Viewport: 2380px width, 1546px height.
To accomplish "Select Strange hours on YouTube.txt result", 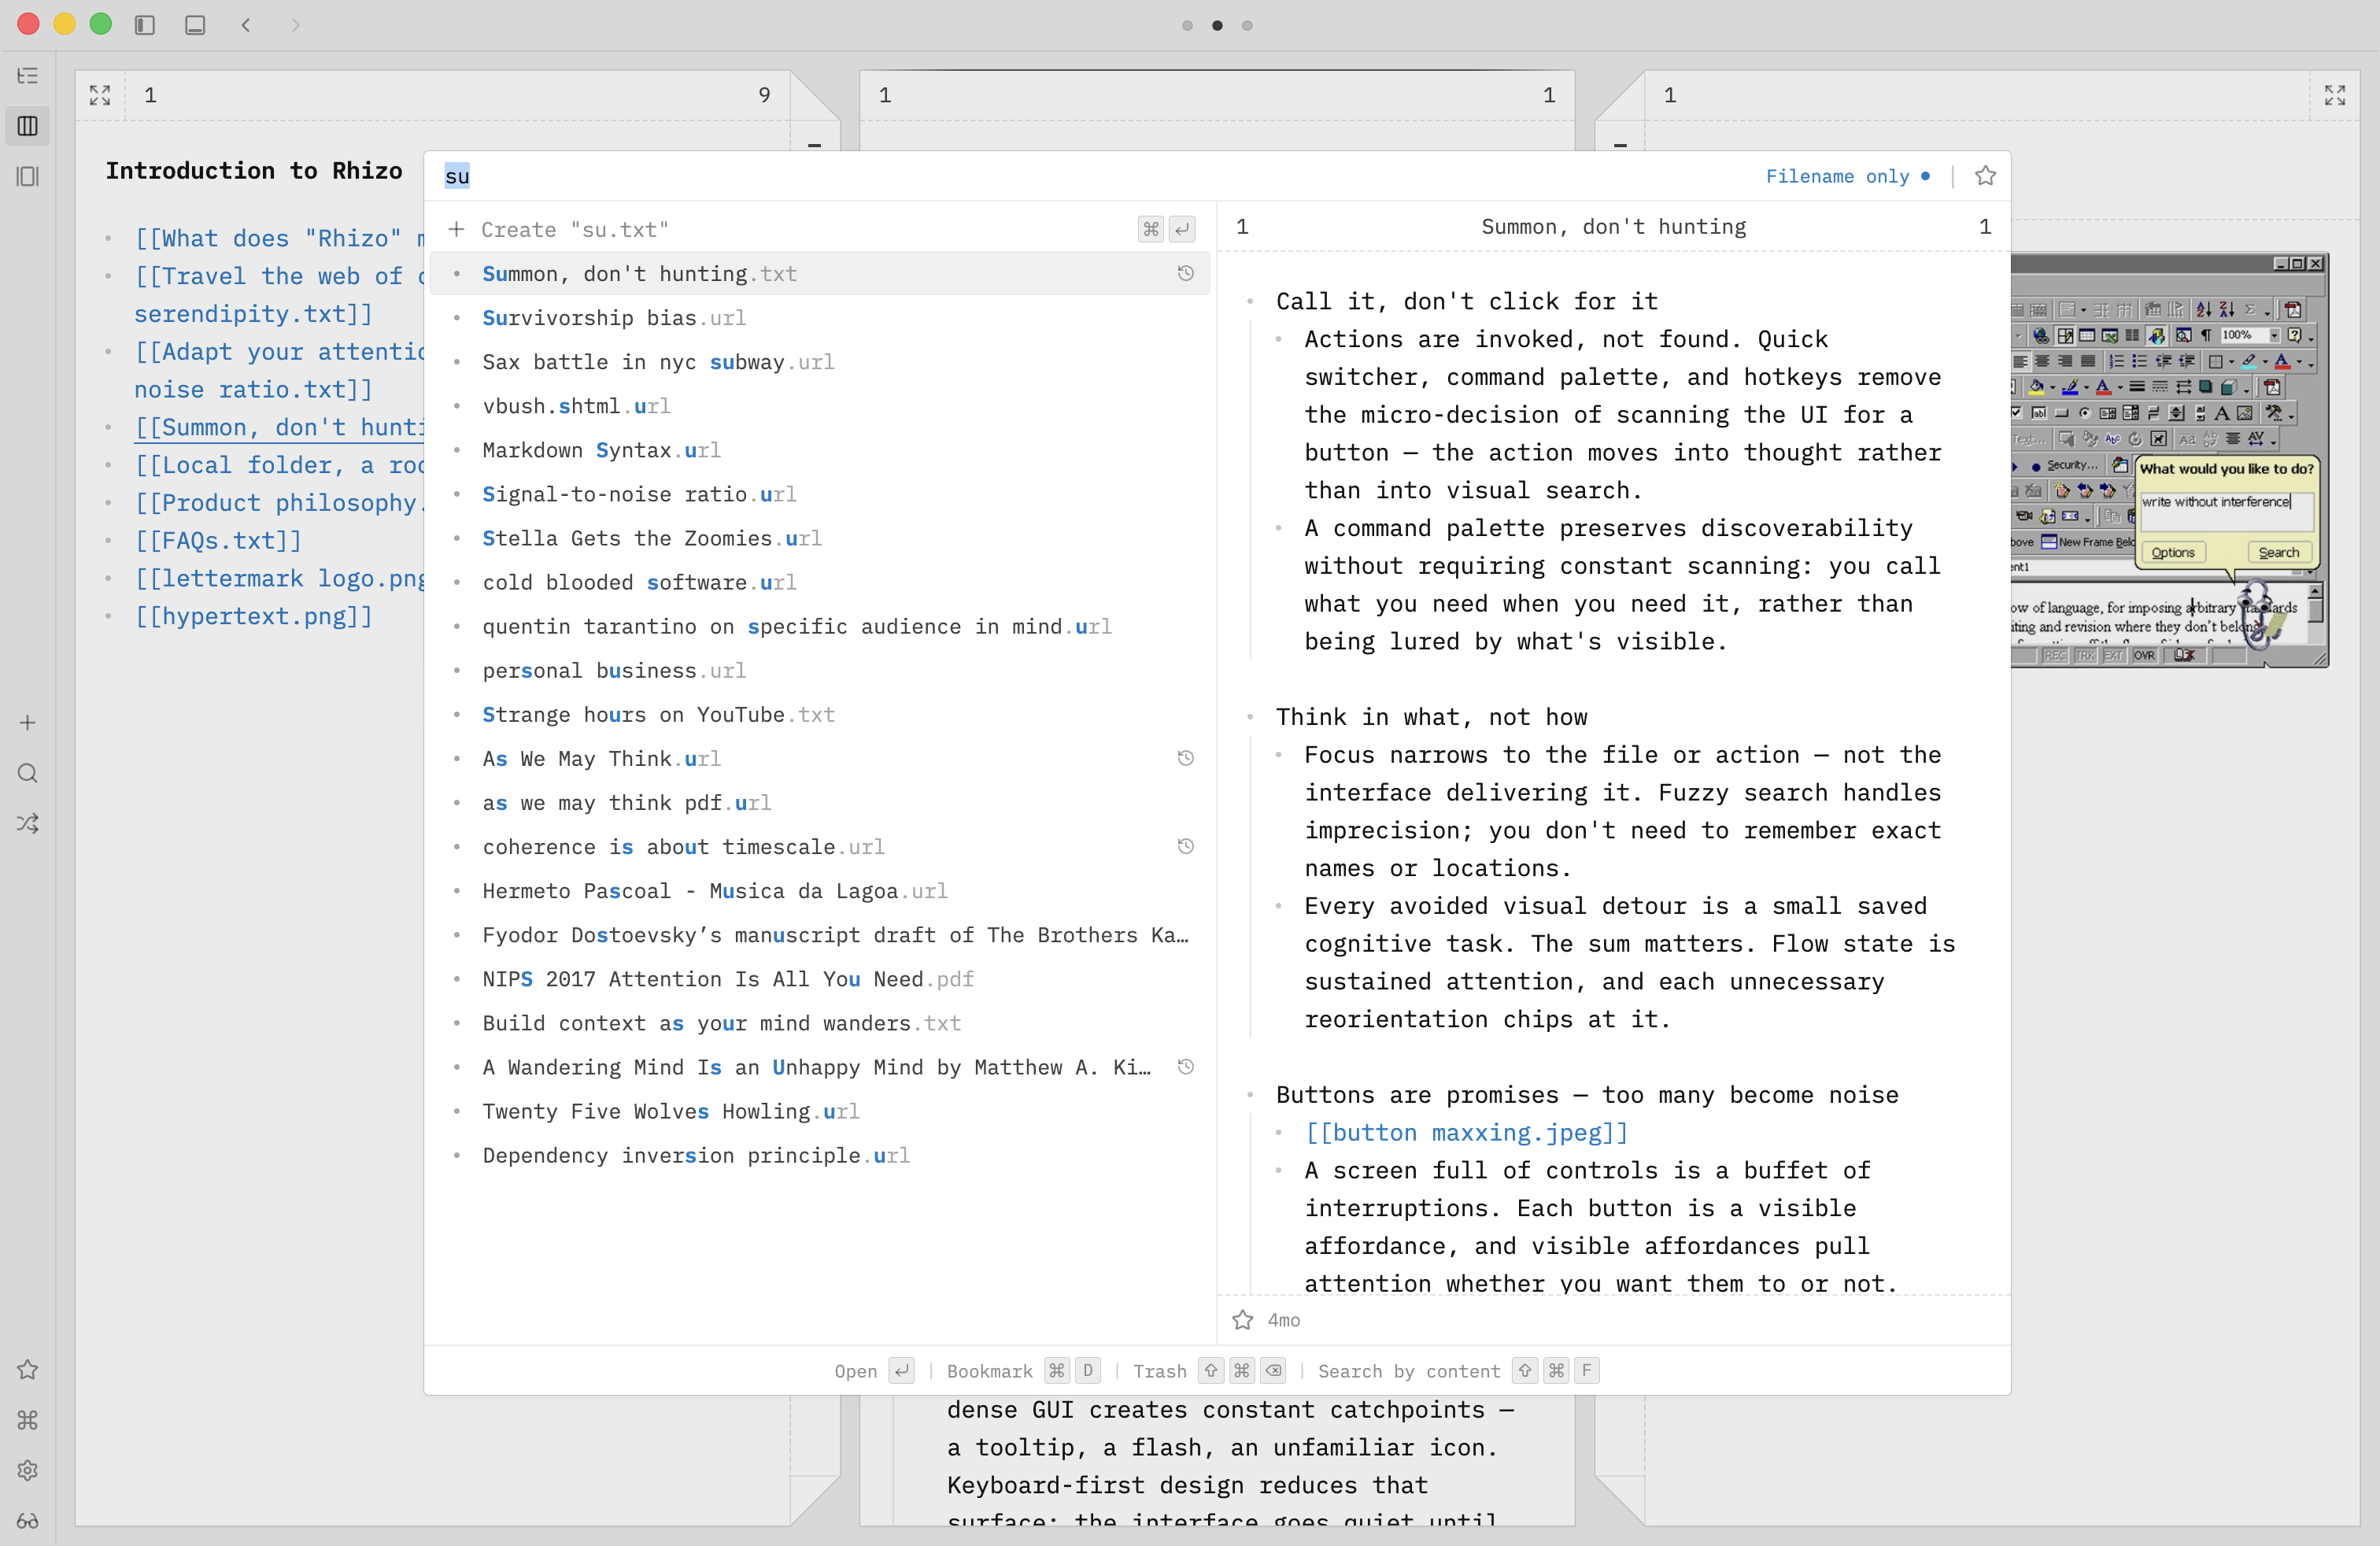I will pos(820,714).
